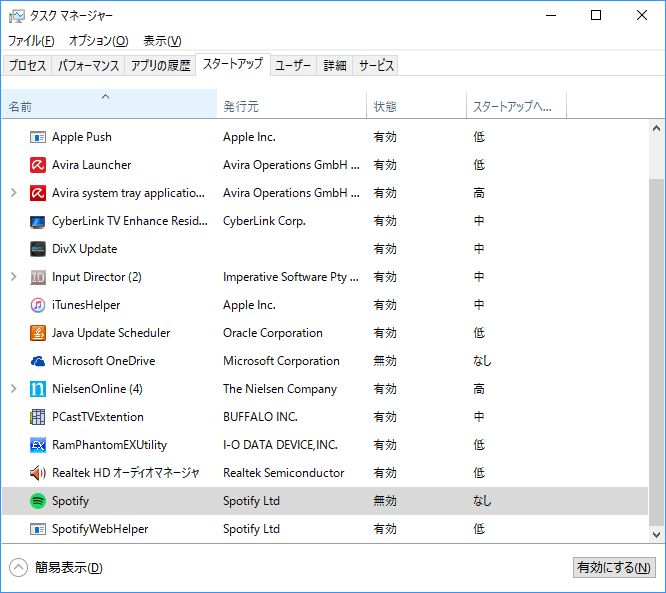Click the Microsoft OneDrive cloud icon
This screenshot has width=666, height=593.
click(38, 361)
